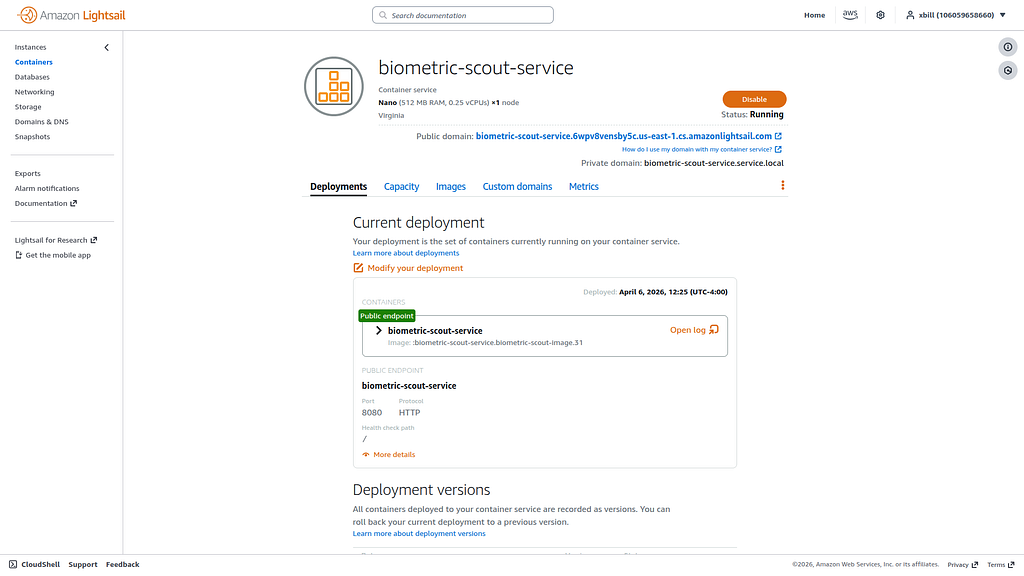
Task: Open the settings gear icon
Action: pos(880,15)
